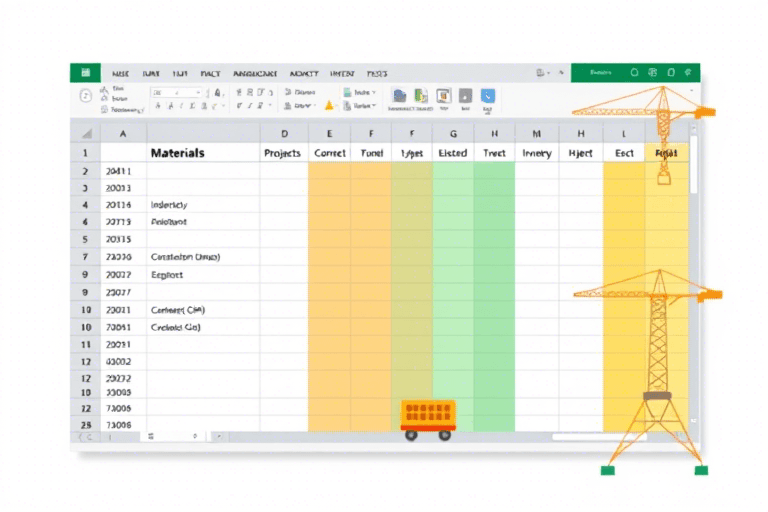Select the Materials header cell
This screenshot has width=768, height=512.
point(177,153)
